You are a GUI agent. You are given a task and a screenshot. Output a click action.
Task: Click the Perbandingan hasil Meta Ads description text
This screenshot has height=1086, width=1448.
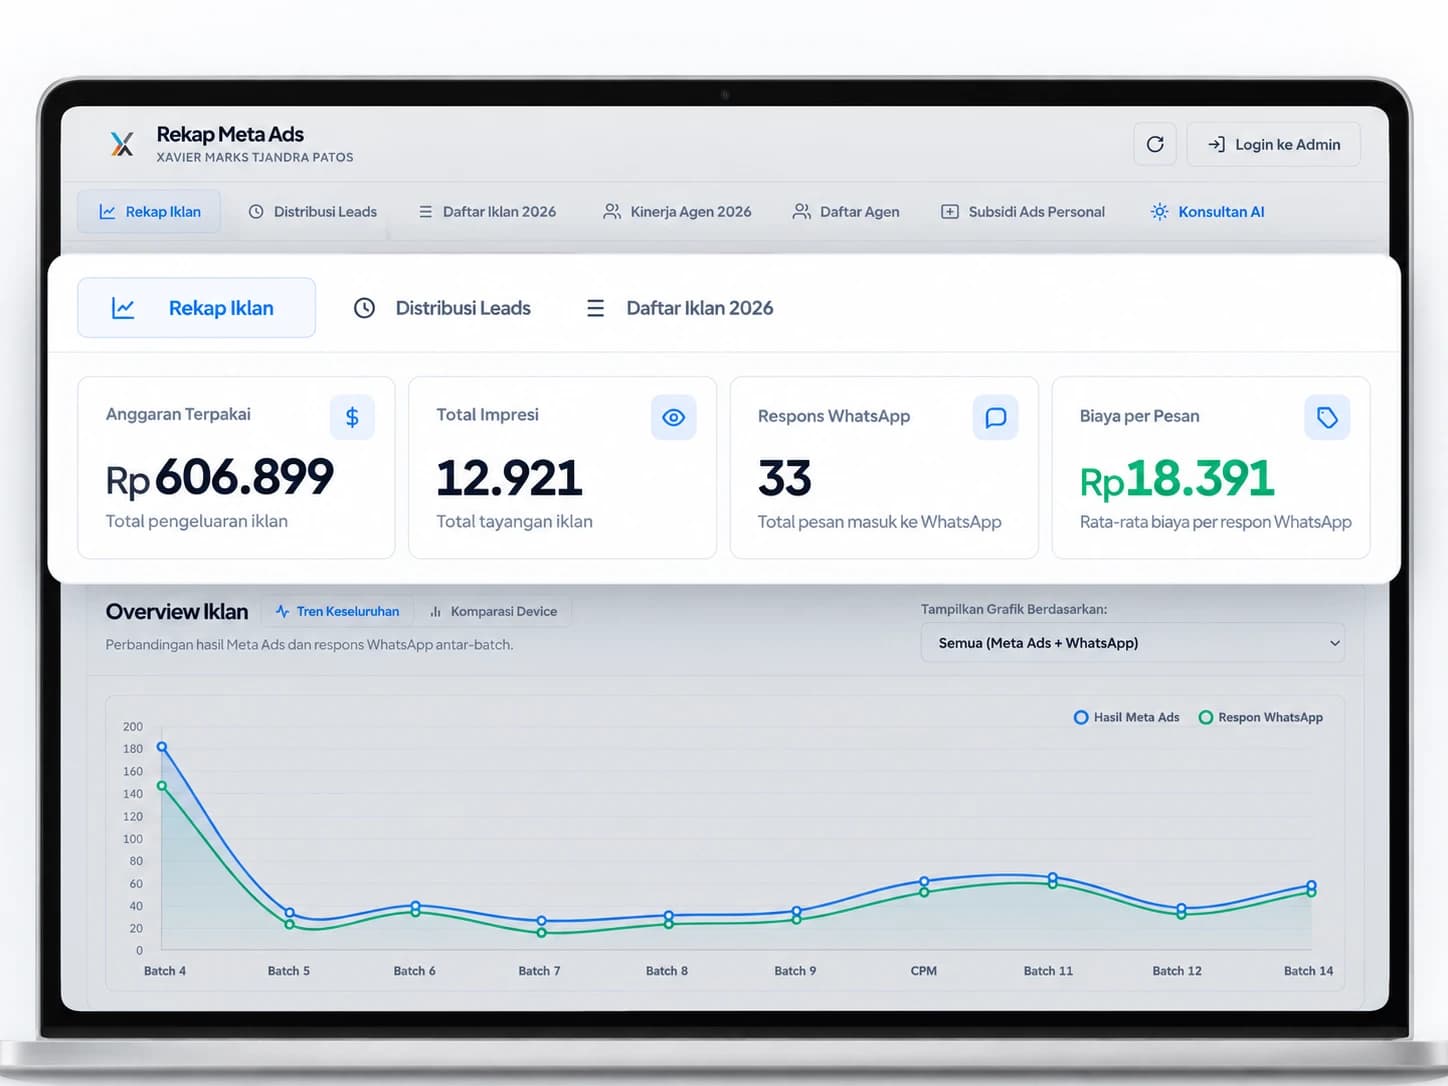pos(309,645)
